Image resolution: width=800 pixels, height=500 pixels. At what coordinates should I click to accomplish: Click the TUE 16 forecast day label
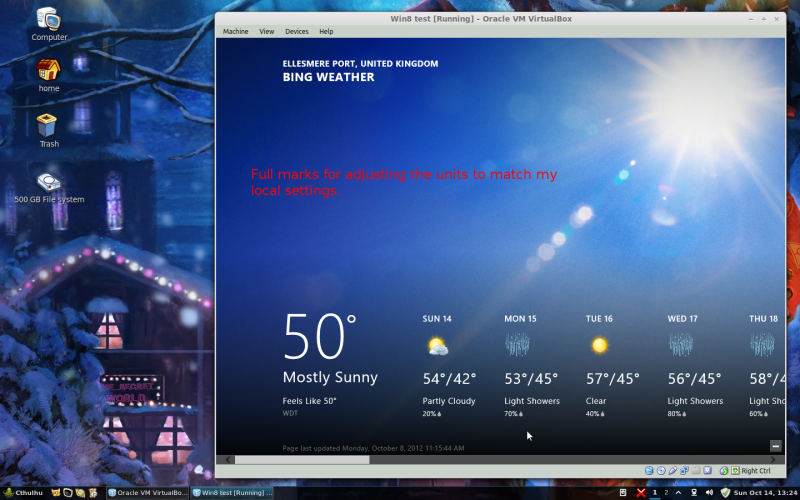point(599,319)
